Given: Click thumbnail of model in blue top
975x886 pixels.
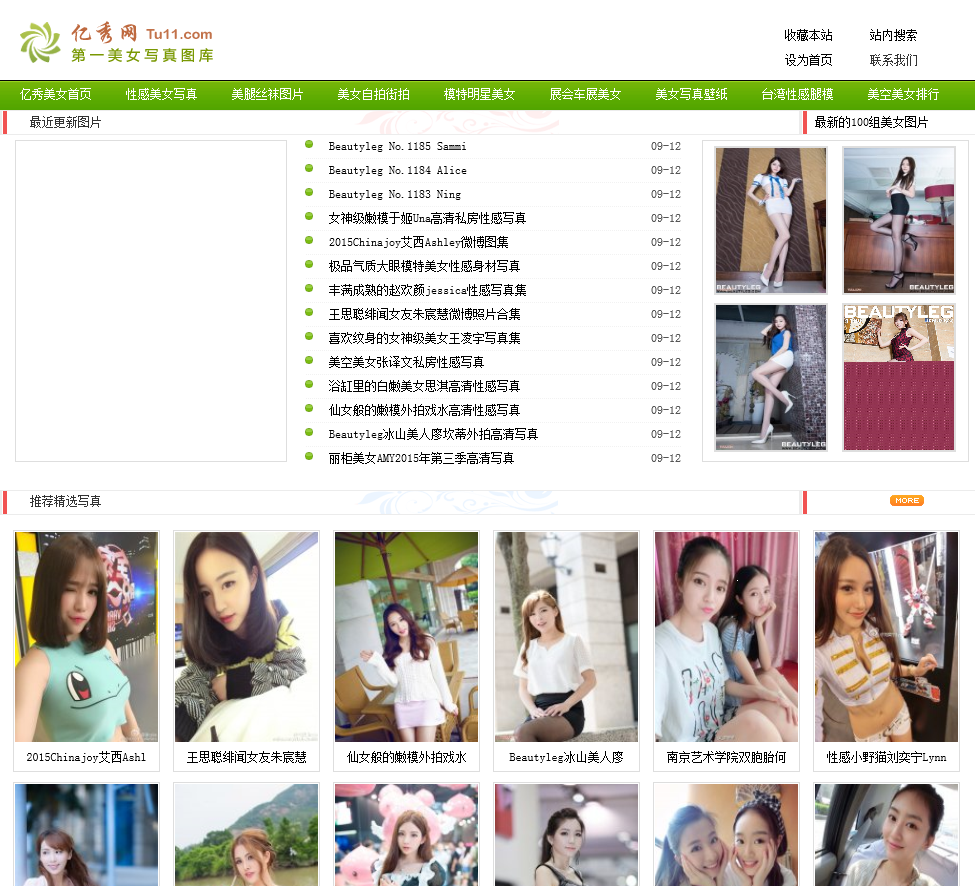Looking at the screenshot, I should tap(771, 377).
